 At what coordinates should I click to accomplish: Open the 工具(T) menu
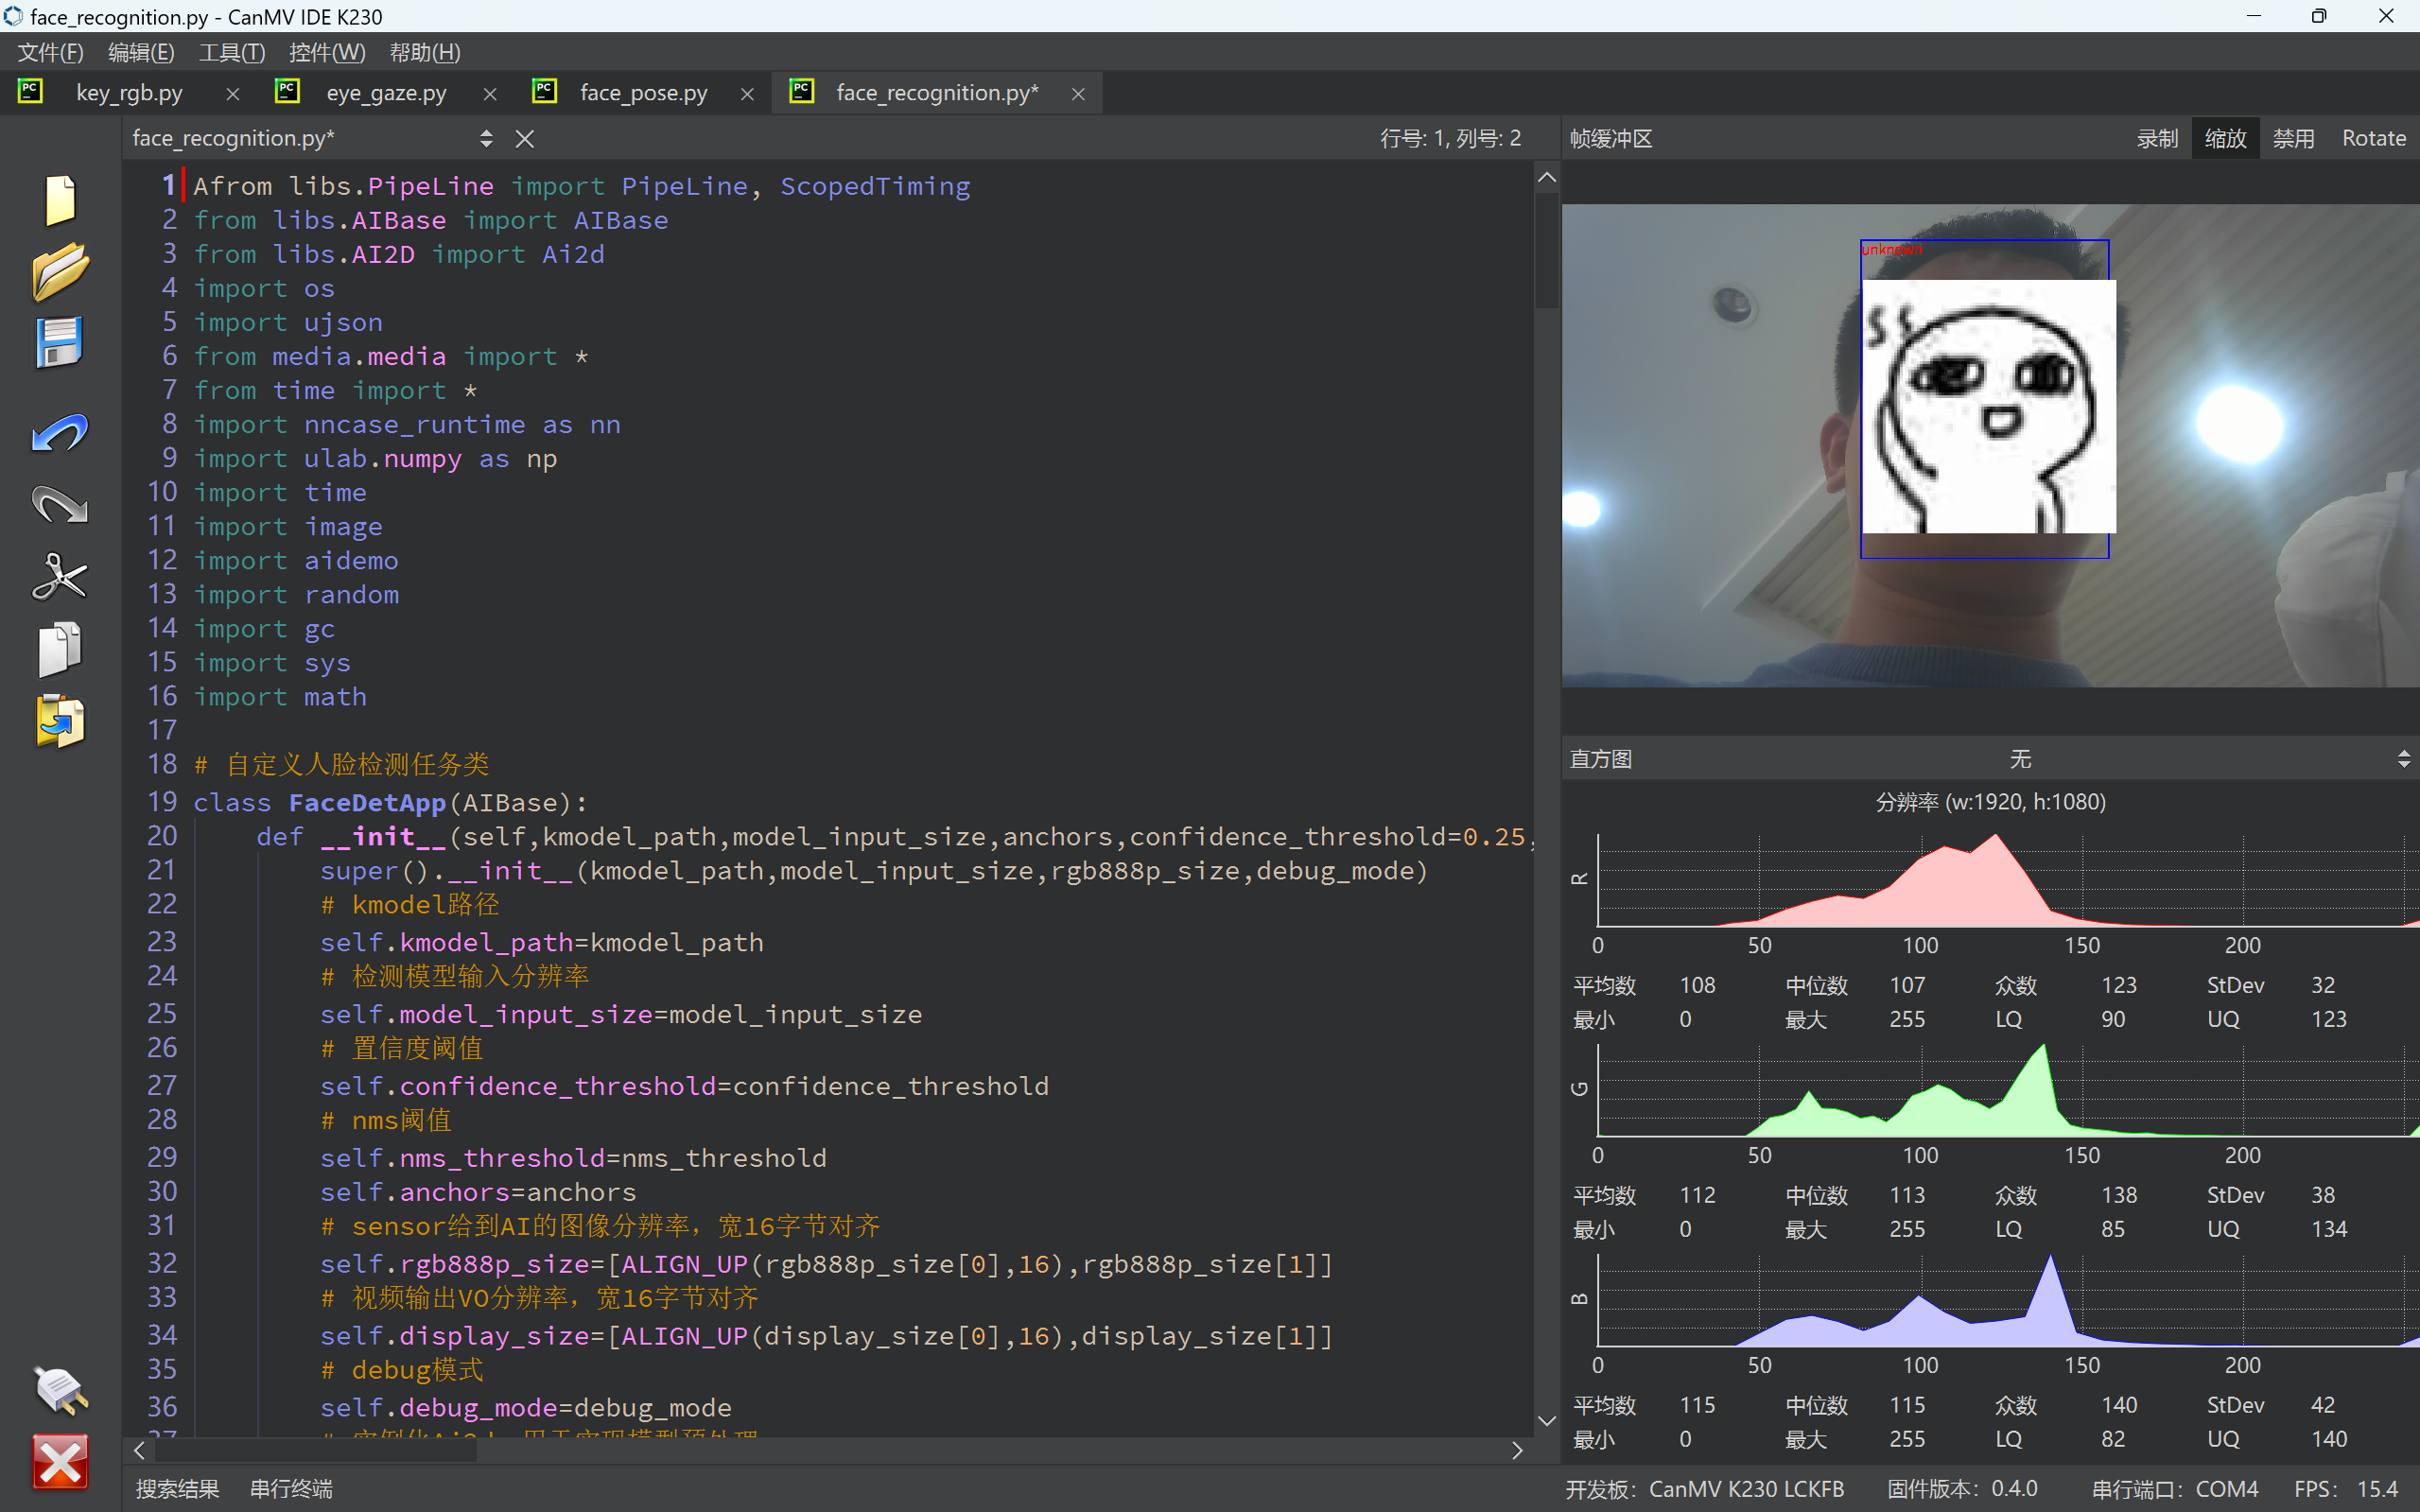[231, 52]
